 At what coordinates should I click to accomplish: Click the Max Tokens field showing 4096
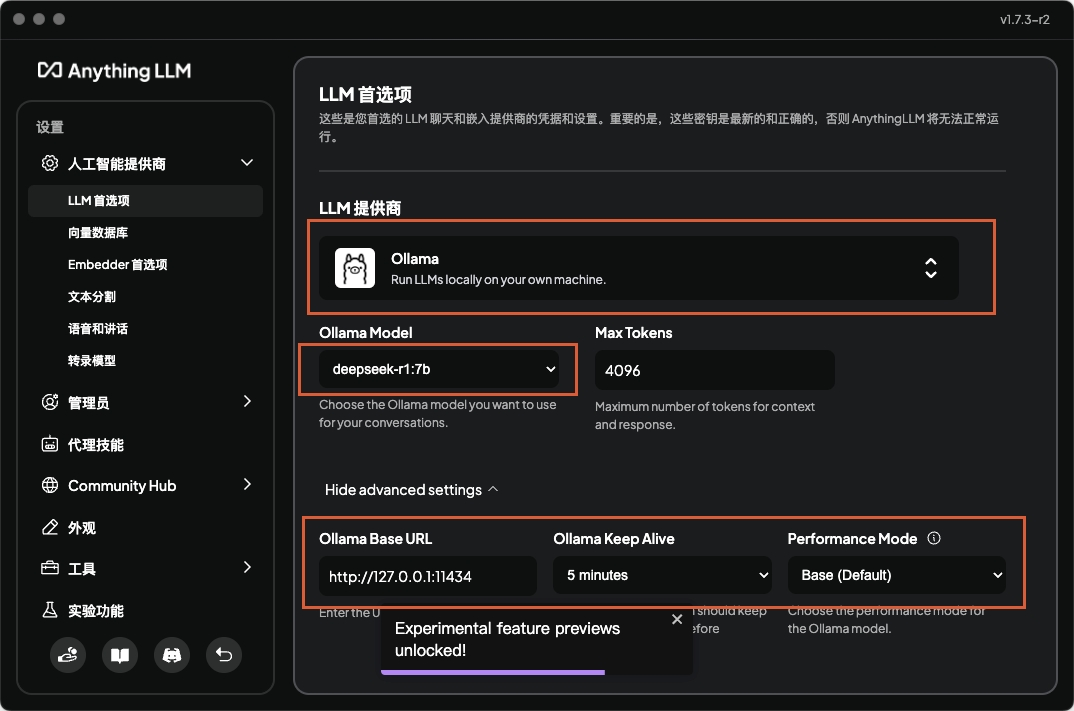pos(714,370)
